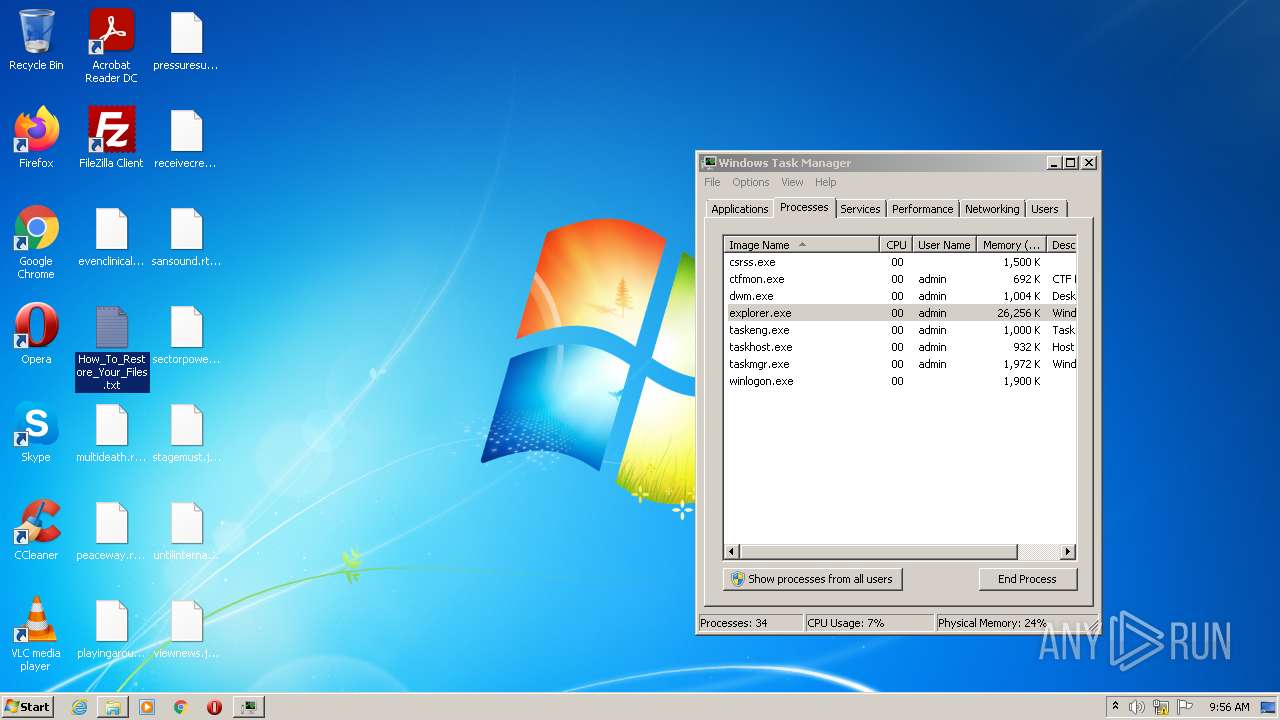Select the Acrobat Reader DC shortcut
This screenshot has height=720, width=1280.
coord(111,46)
